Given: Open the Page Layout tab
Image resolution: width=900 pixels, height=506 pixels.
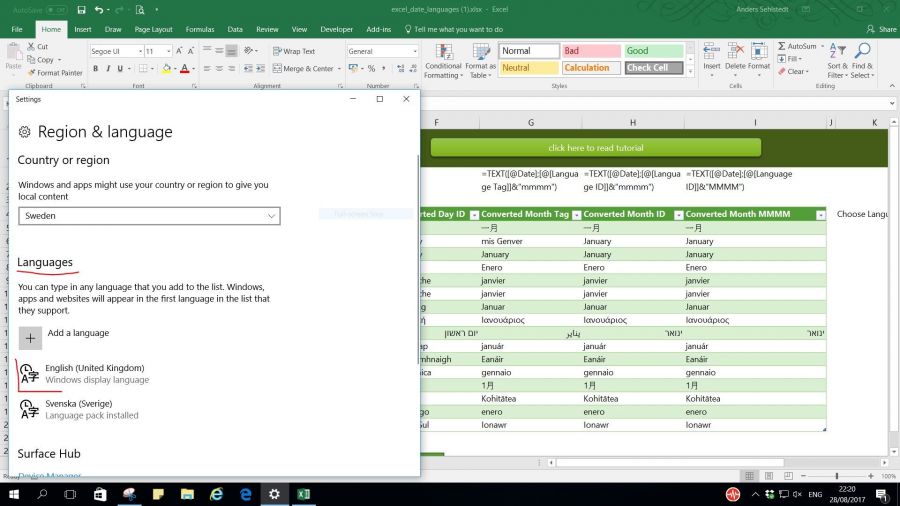Looking at the screenshot, I should 153,29.
